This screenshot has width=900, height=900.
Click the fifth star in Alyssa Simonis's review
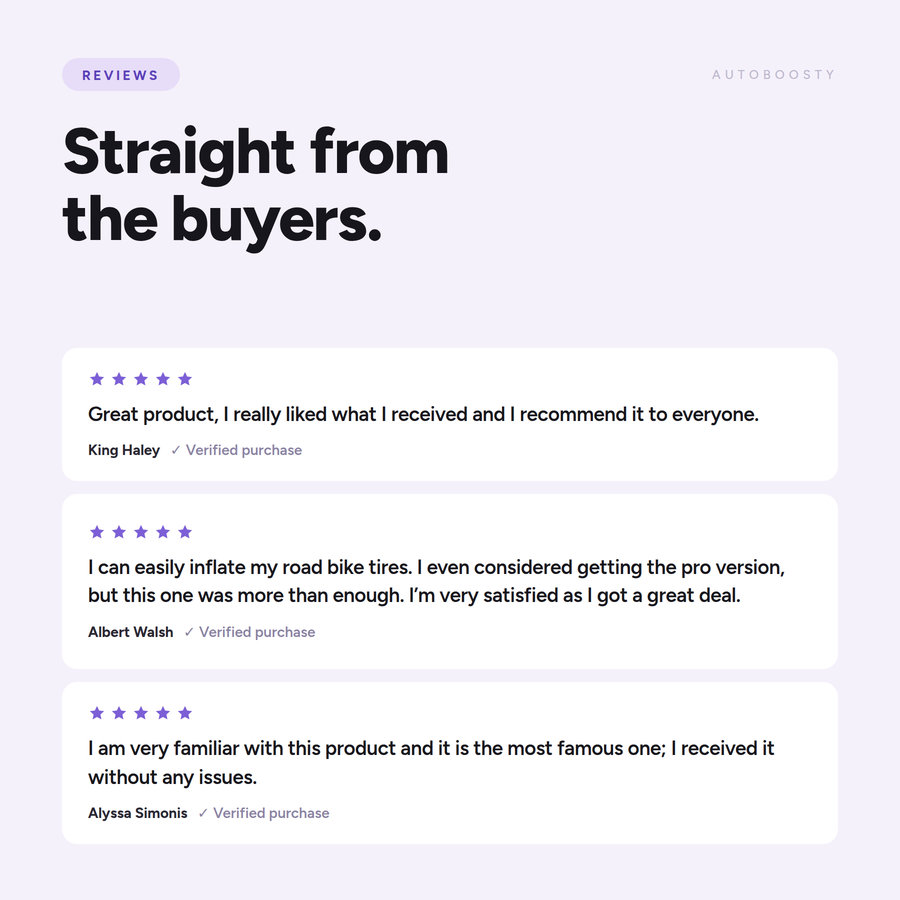point(185,713)
